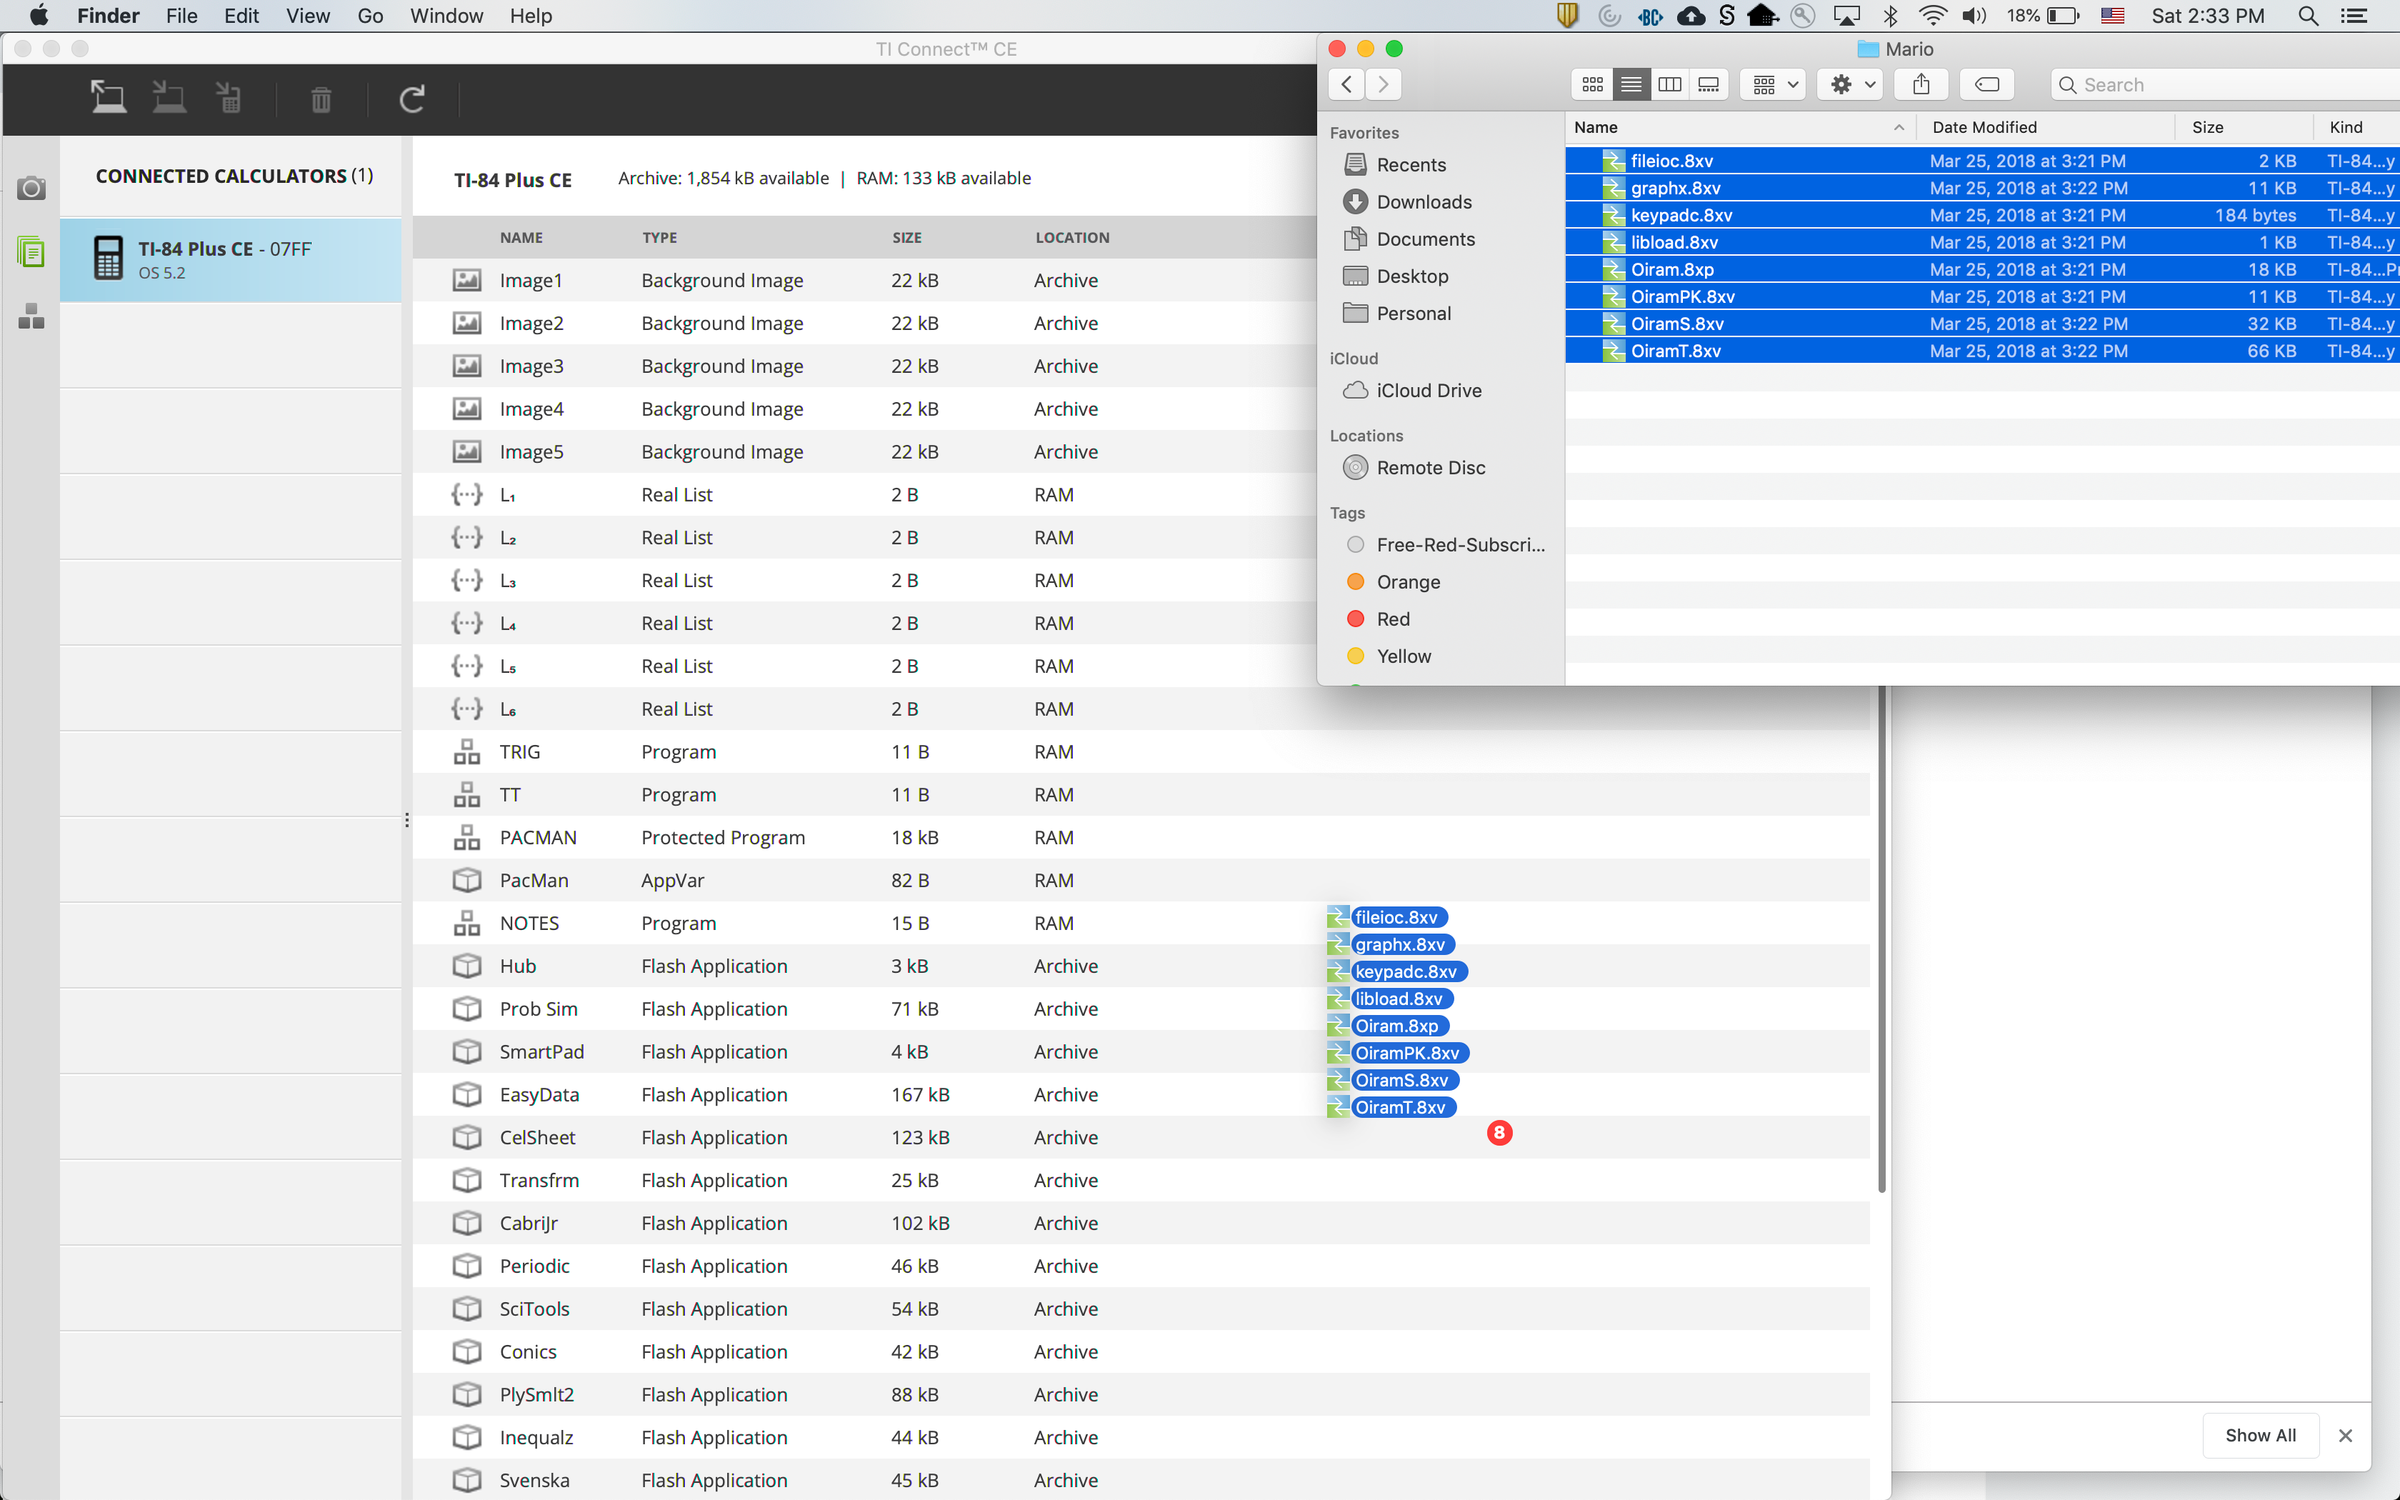
Task: Open the Finder action gear dropdown
Action: click(1850, 84)
